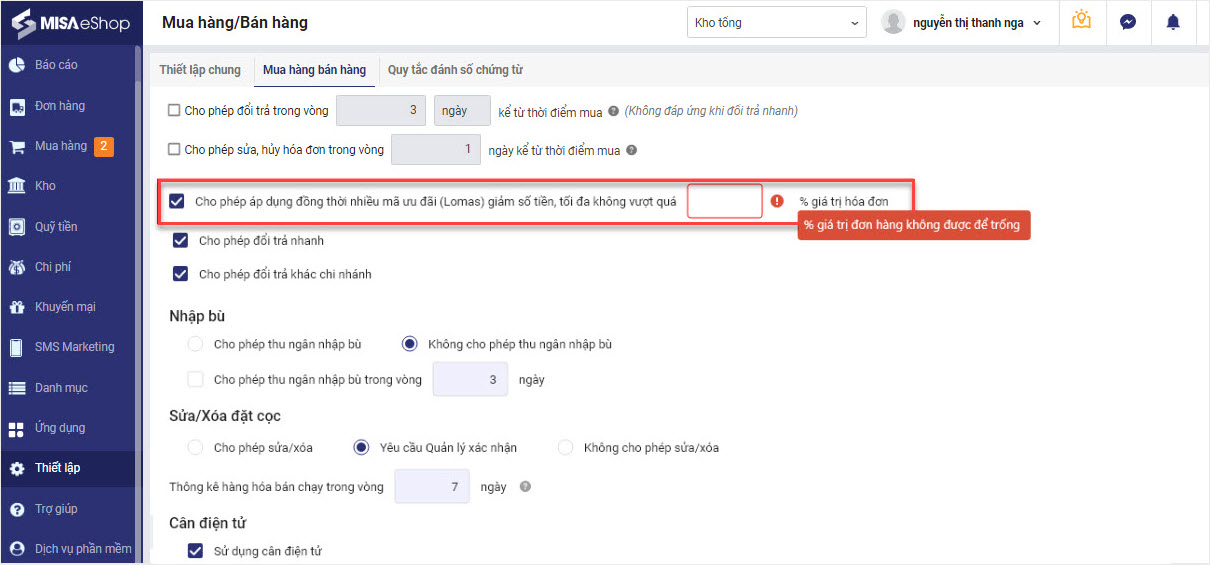Click the lightbulb suggestions icon

(1081, 21)
